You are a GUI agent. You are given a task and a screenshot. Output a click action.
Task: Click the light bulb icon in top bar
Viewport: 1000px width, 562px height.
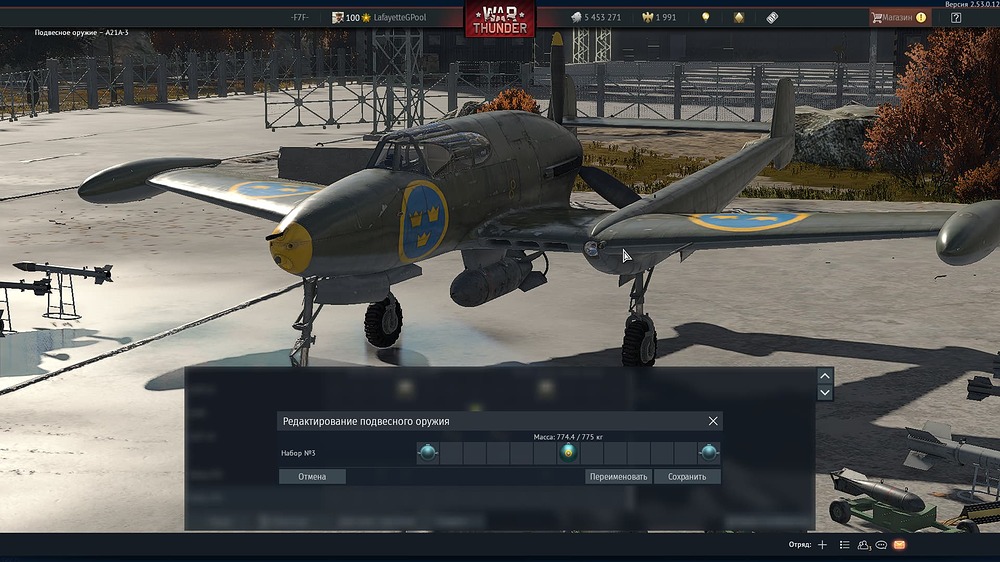click(705, 18)
